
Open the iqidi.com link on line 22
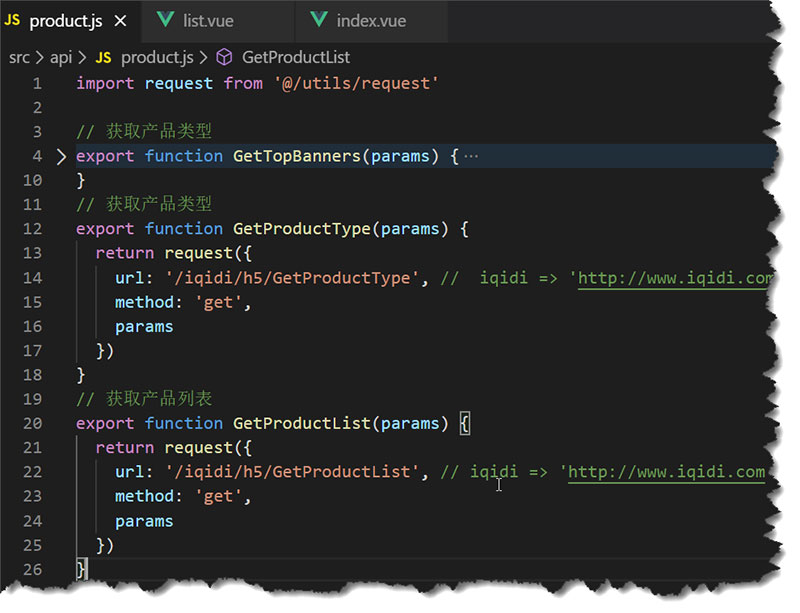point(666,472)
